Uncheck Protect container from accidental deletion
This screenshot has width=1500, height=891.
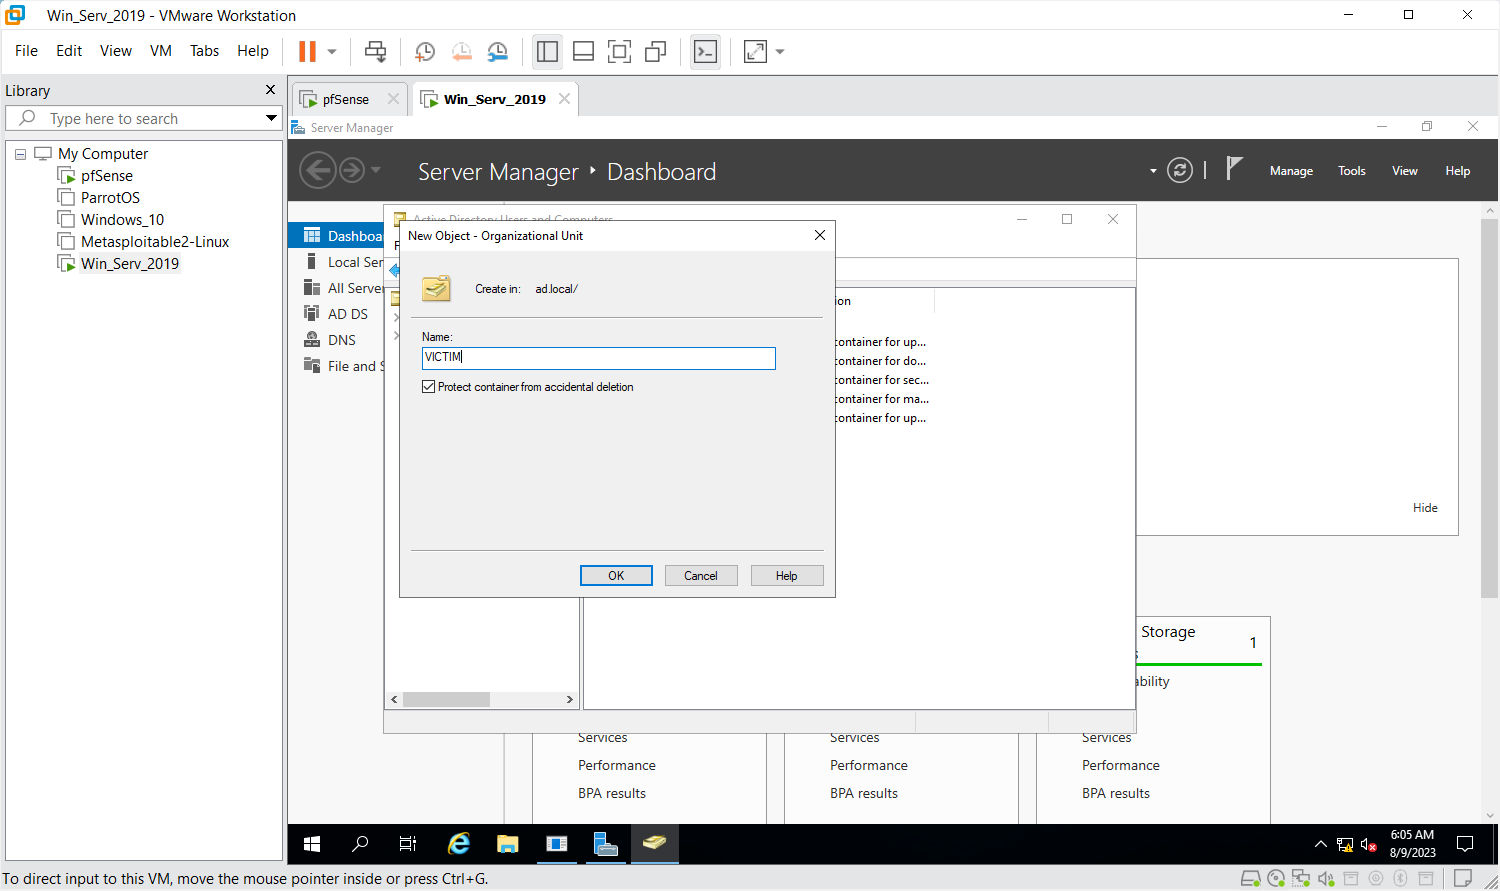pyautogui.click(x=429, y=387)
